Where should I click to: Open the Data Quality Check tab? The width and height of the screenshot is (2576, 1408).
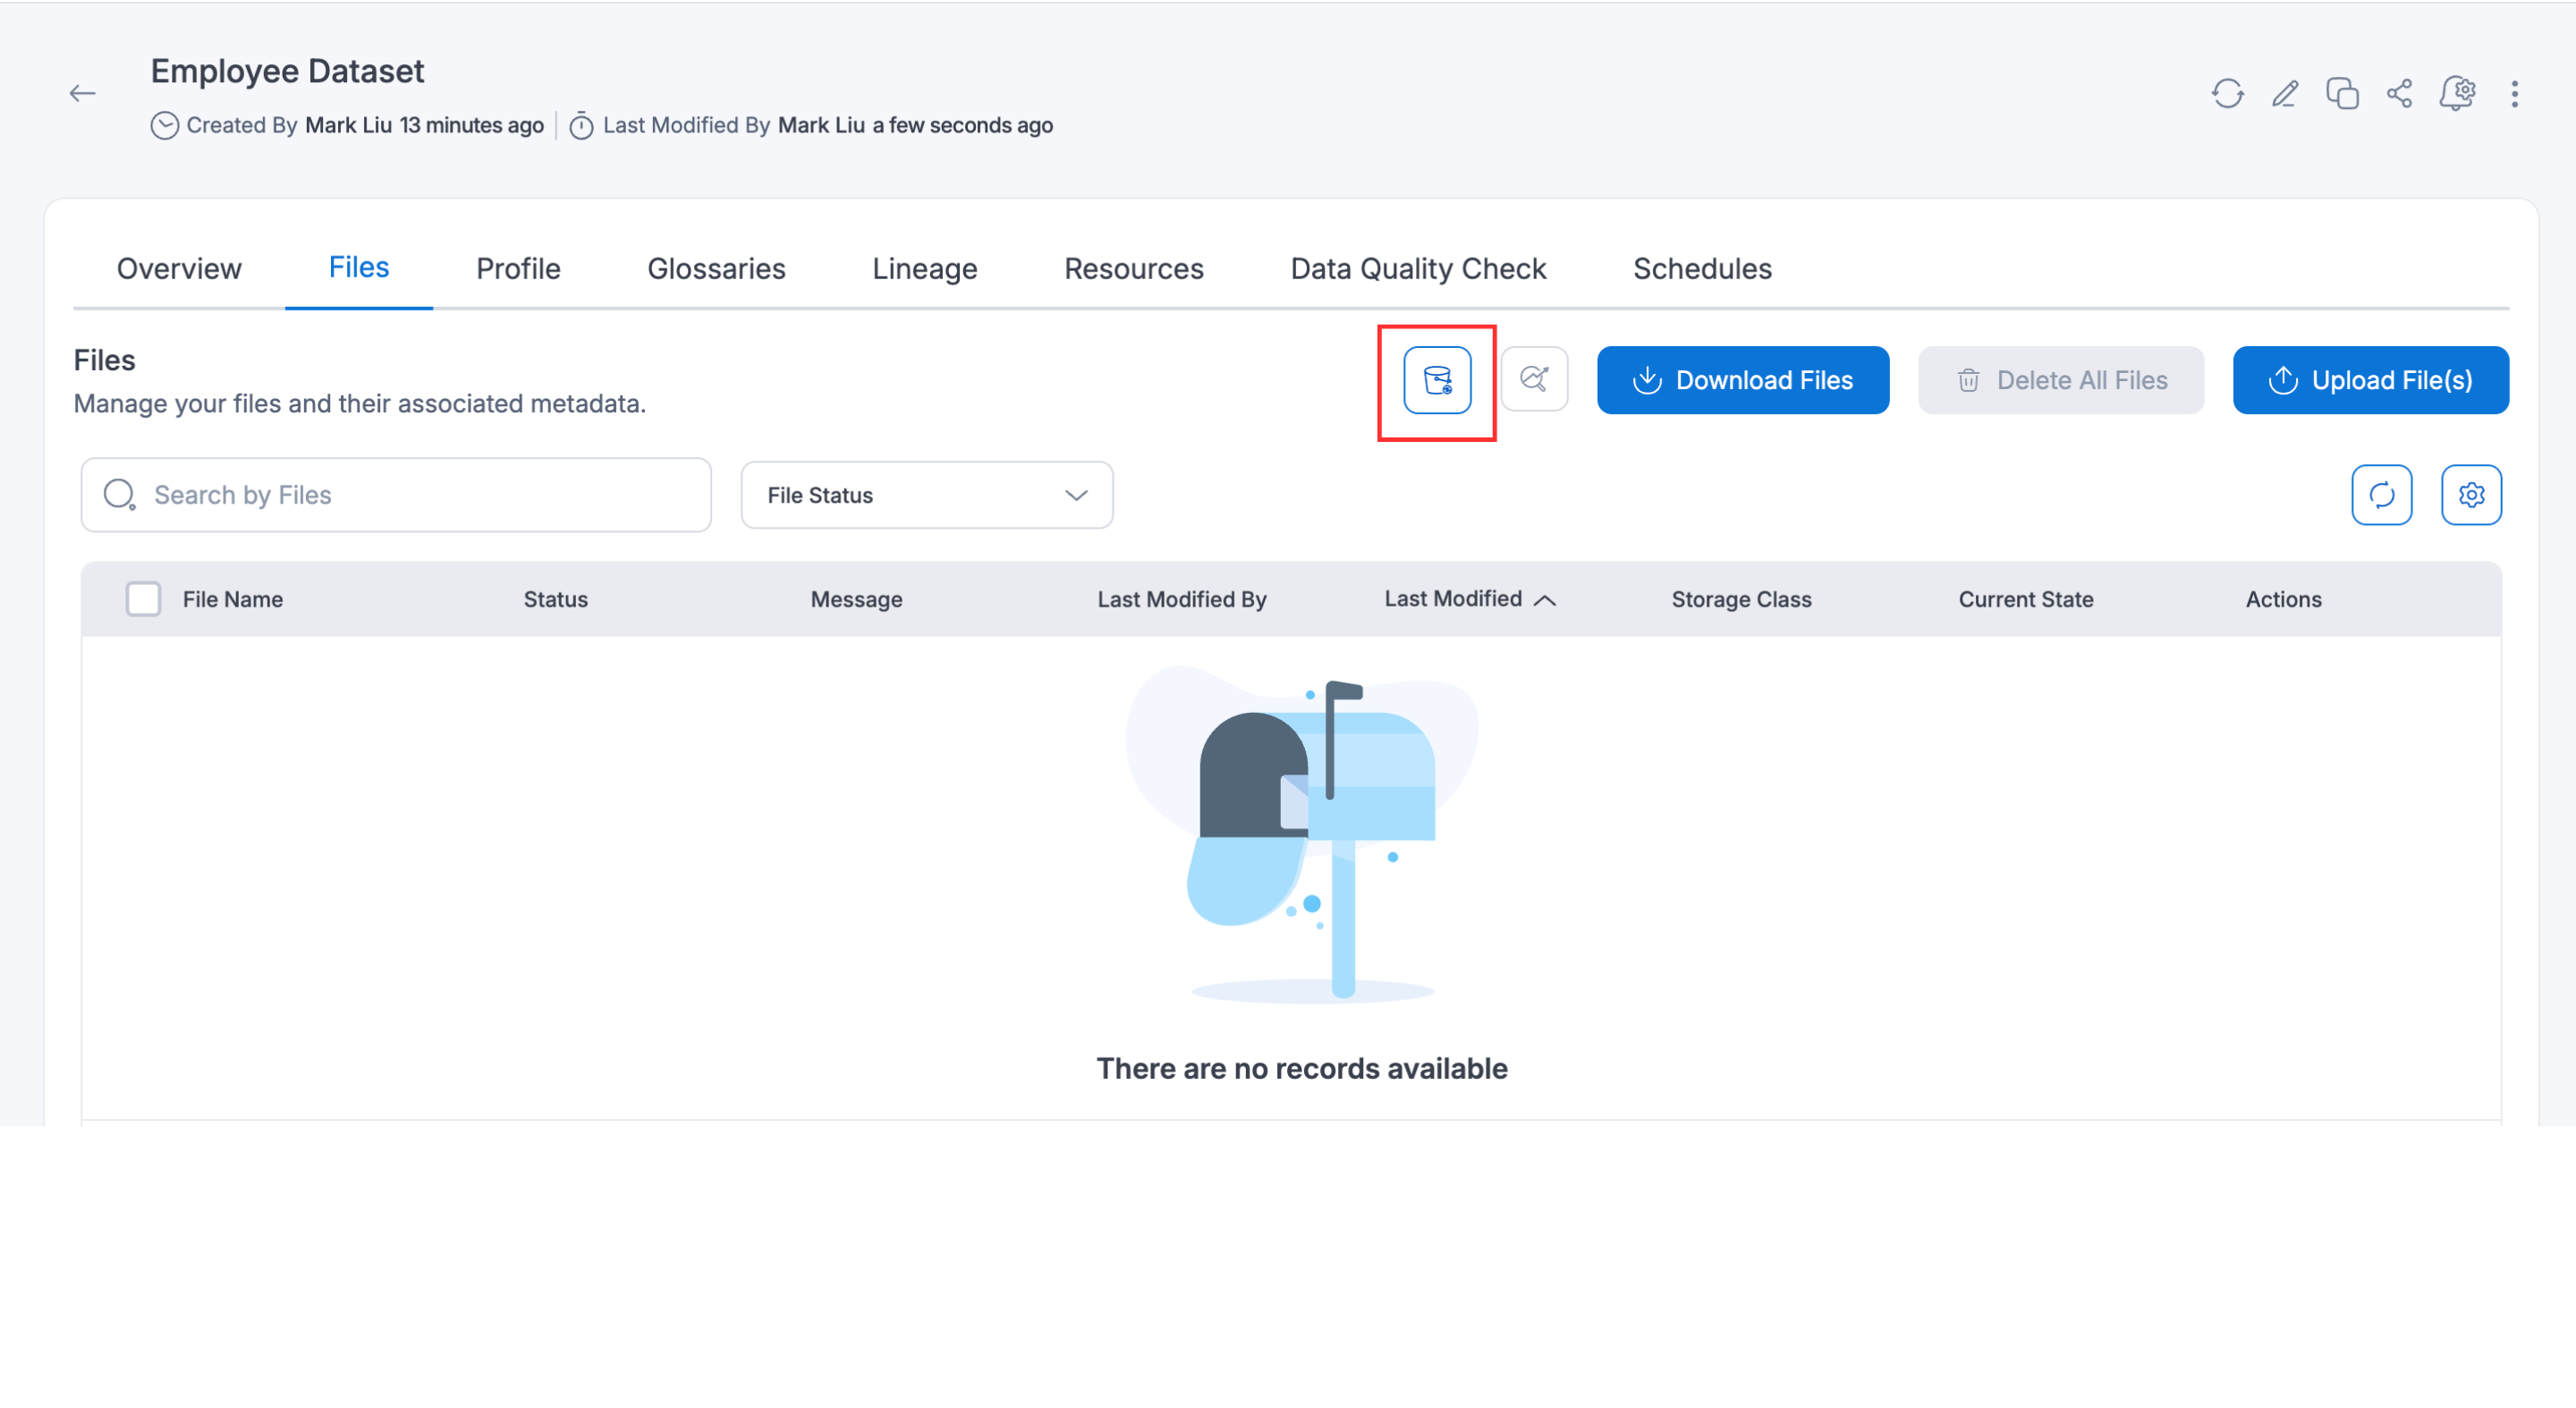[x=1417, y=268]
